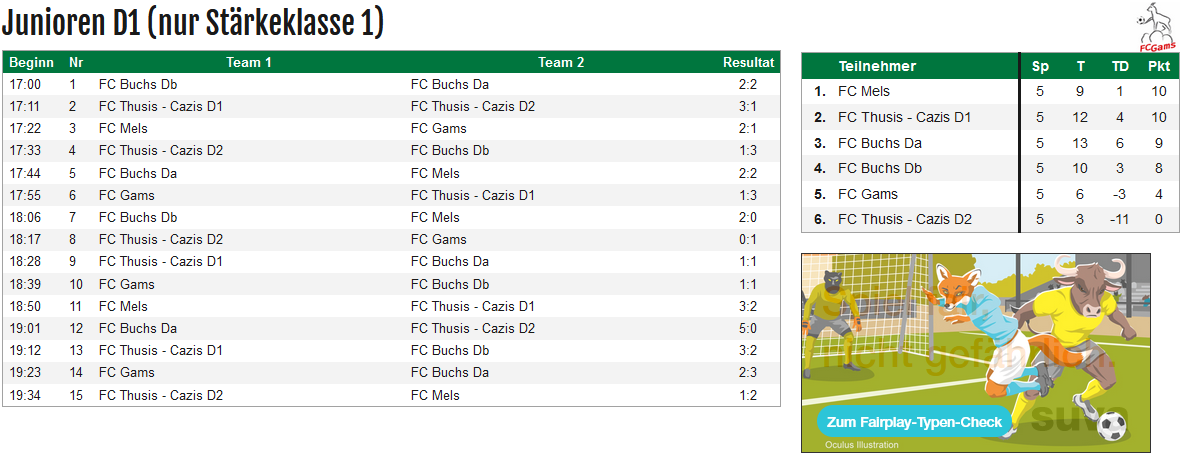Select match 12 result 5:0

tap(748, 328)
